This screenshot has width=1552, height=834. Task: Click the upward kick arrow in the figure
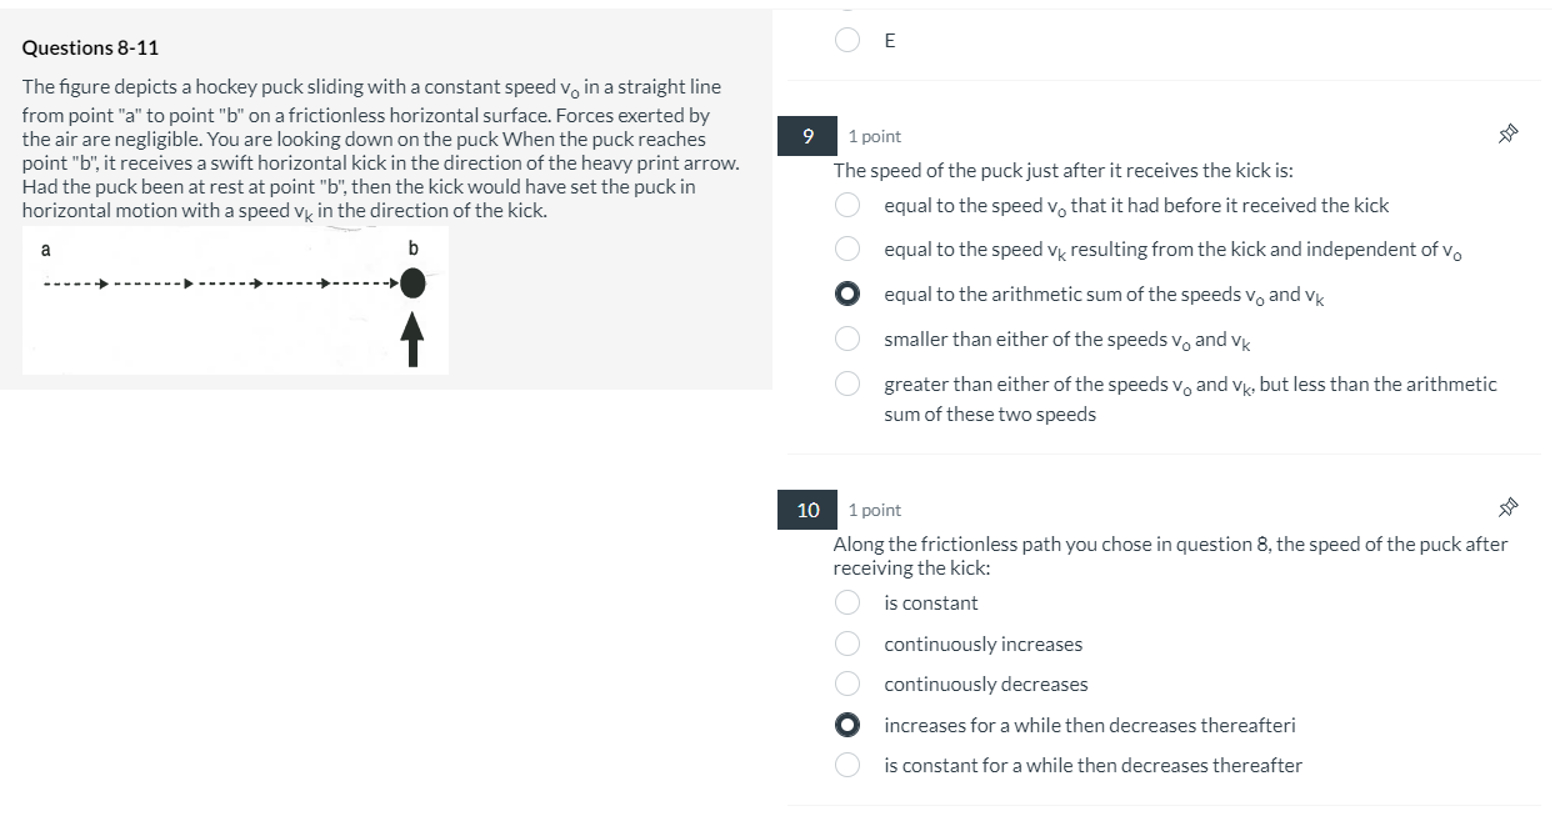[x=412, y=340]
